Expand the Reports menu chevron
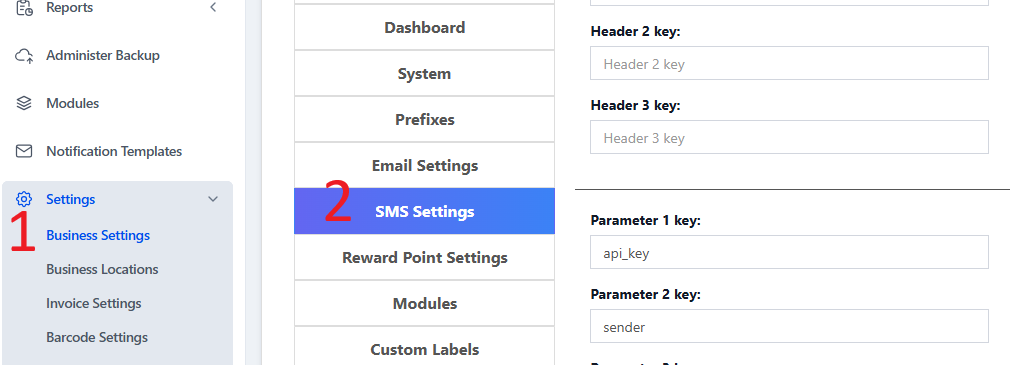This screenshot has height=365, width=1010. 213,8
